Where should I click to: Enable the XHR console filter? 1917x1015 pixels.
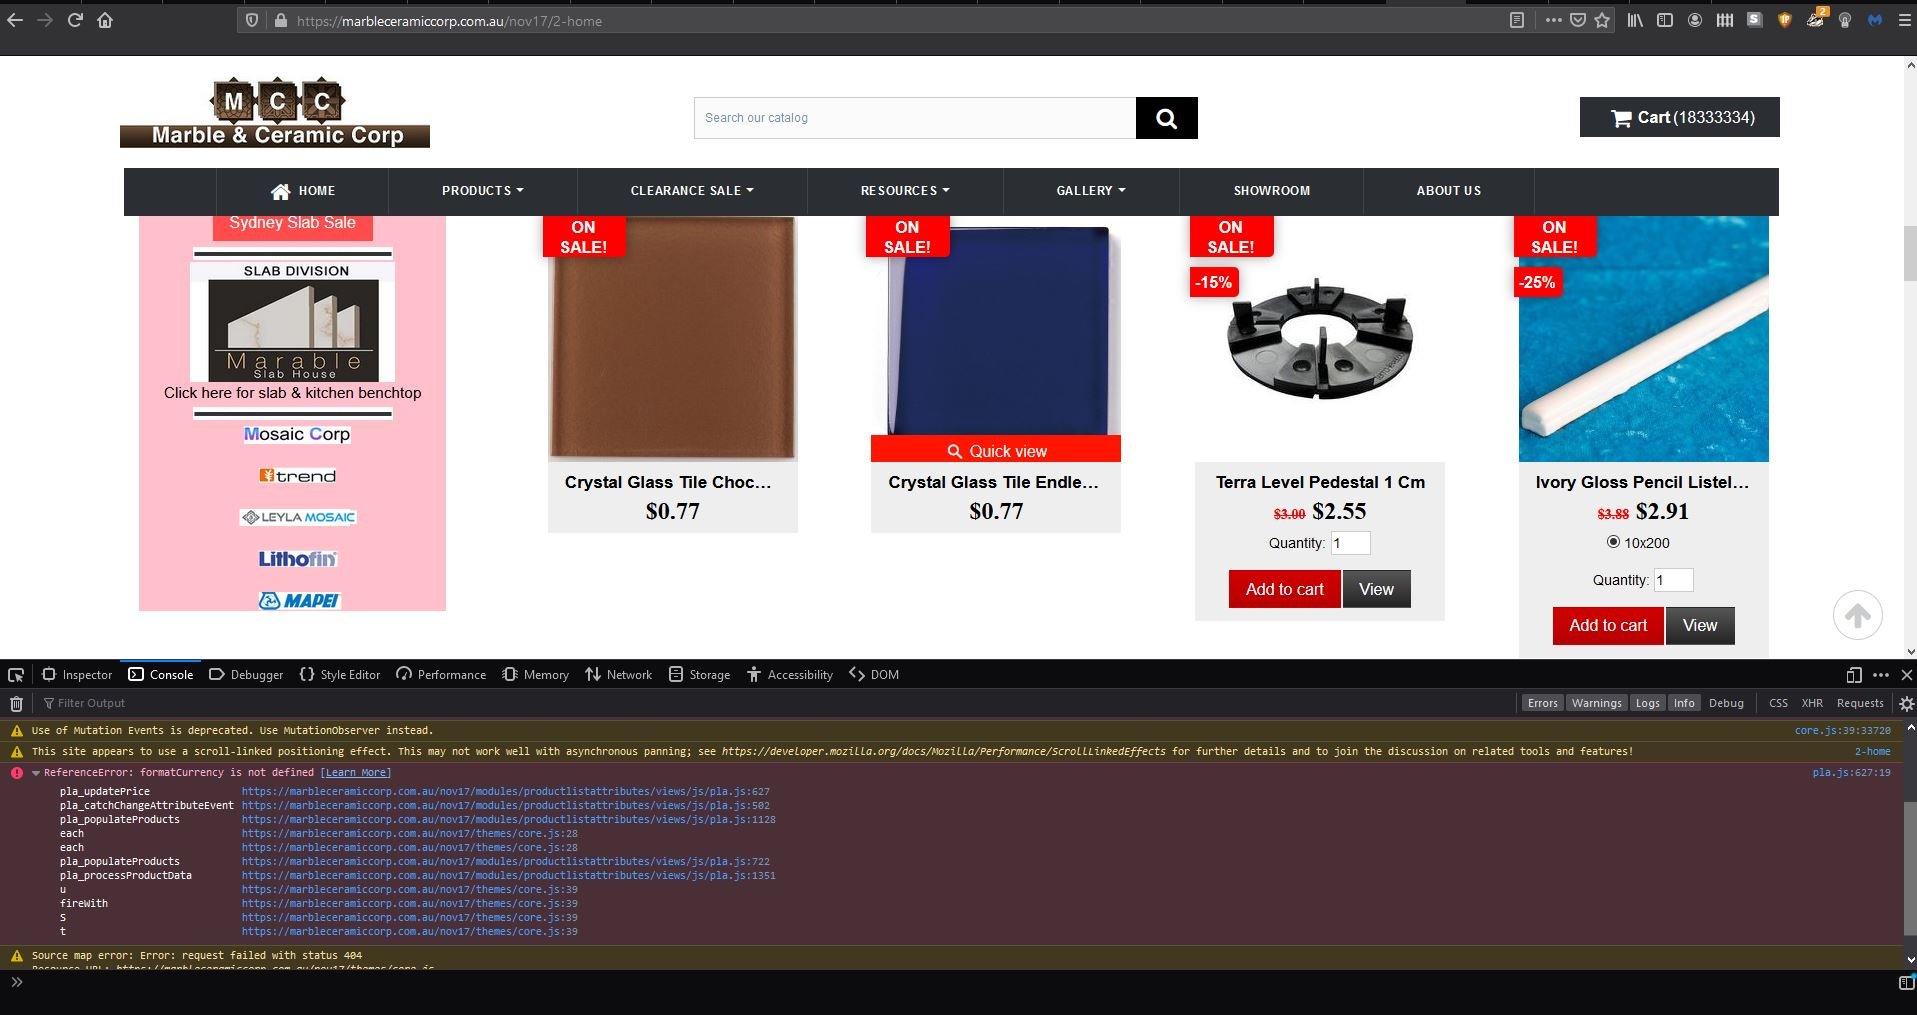1812,703
